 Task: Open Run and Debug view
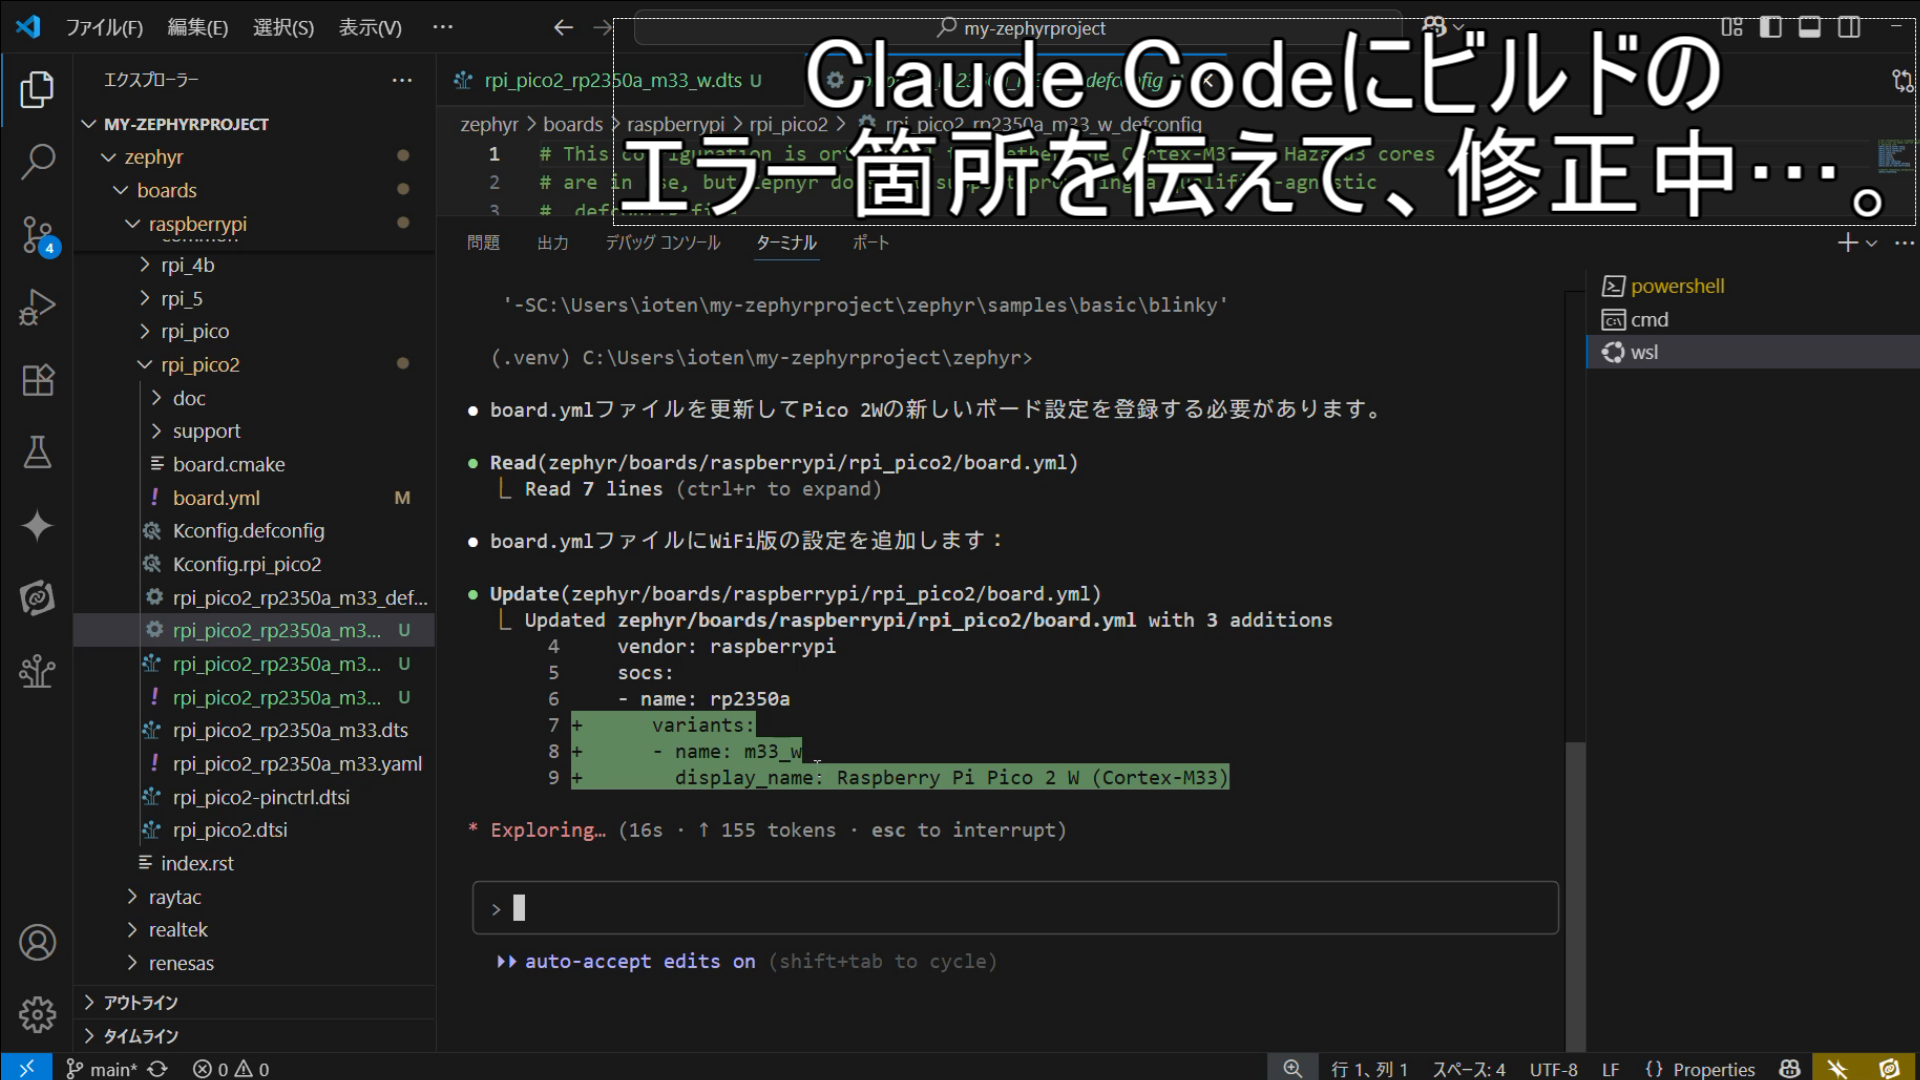pos(37,307)
